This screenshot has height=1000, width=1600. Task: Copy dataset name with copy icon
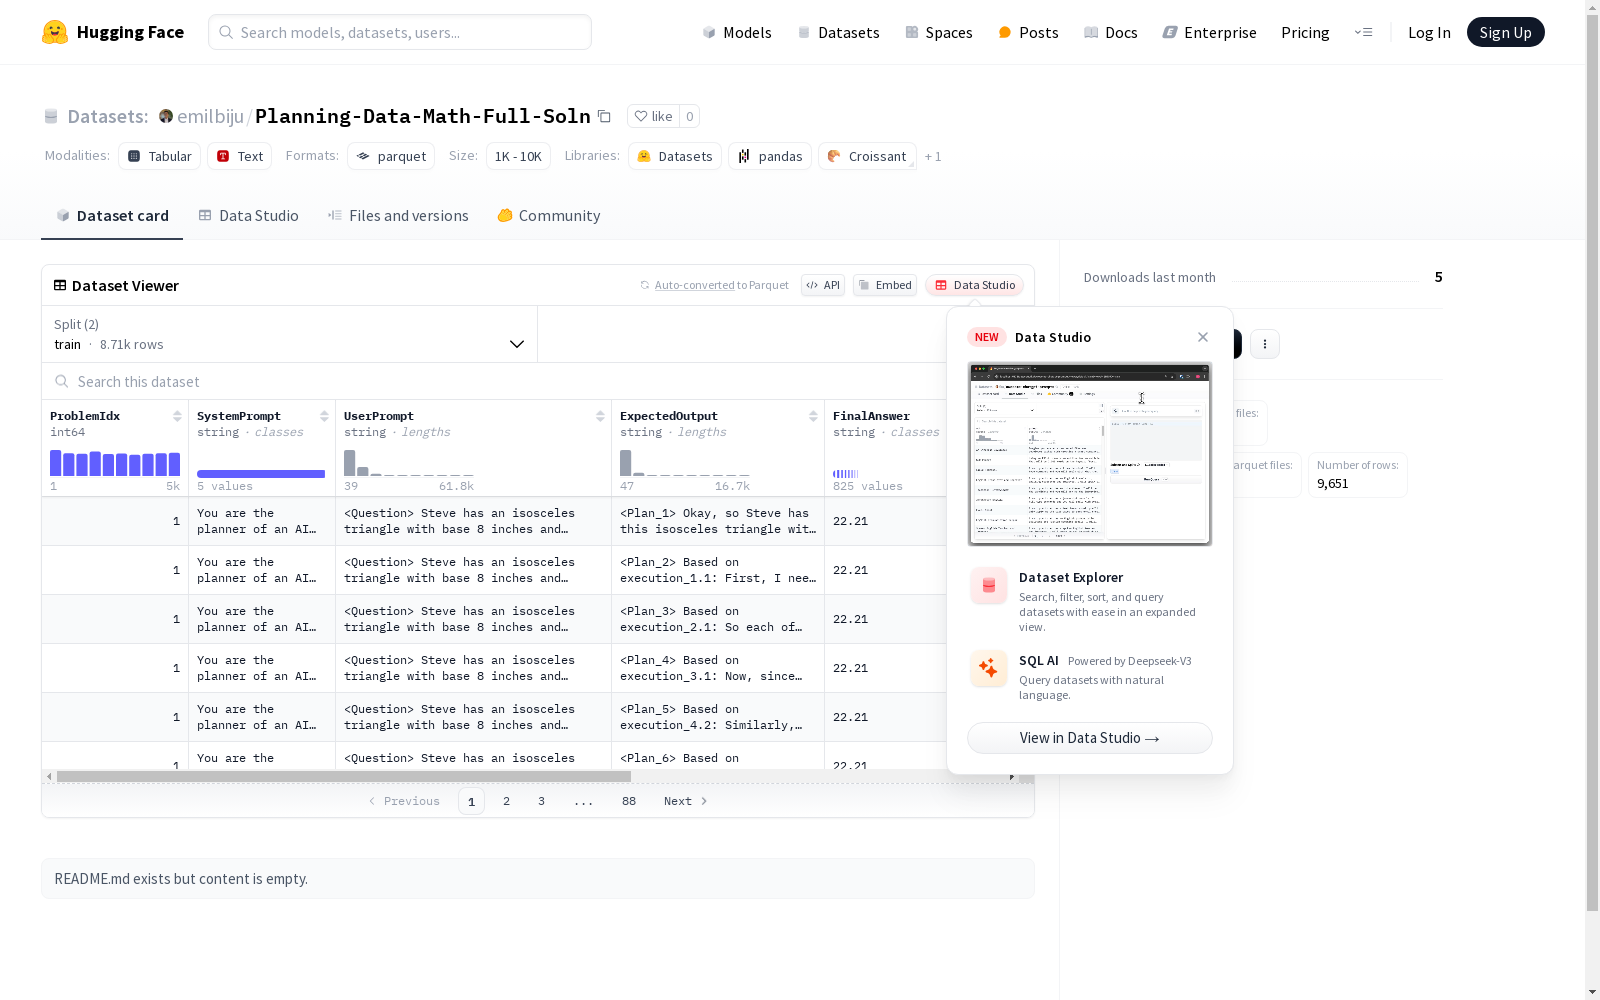[x=604, y=116]
